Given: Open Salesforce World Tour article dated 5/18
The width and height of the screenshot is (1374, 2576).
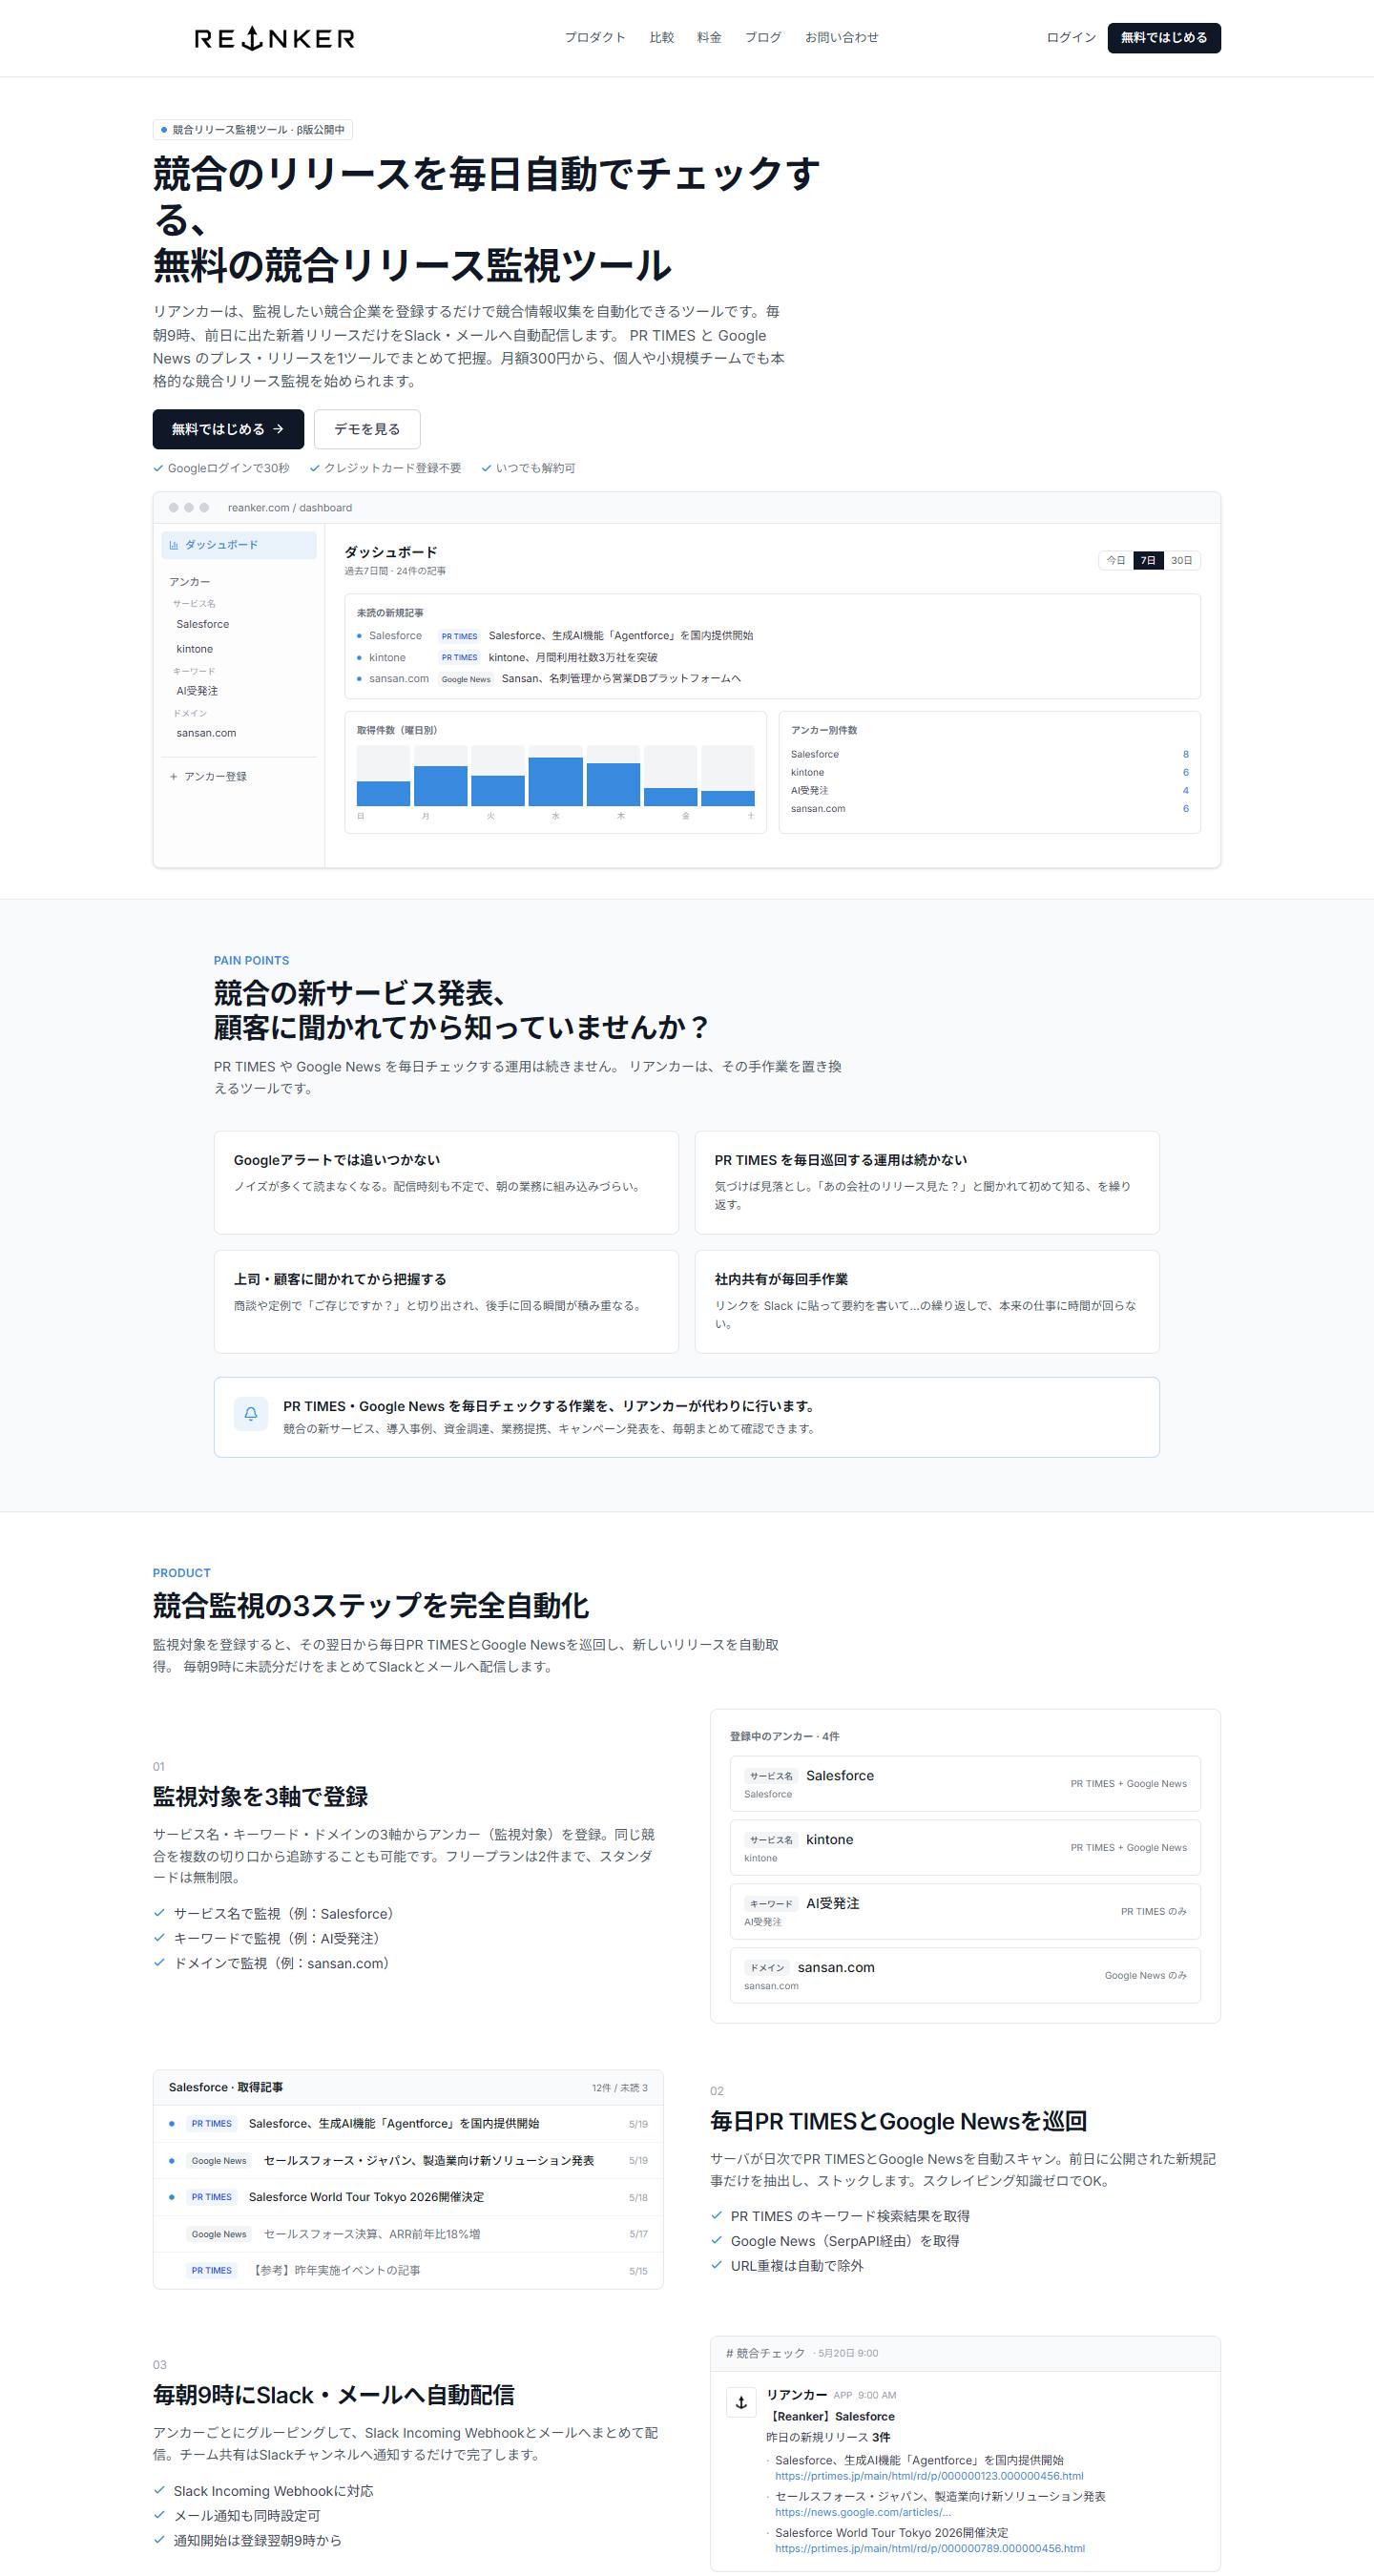Looking at the screenshot, I should click(408, 2197).
